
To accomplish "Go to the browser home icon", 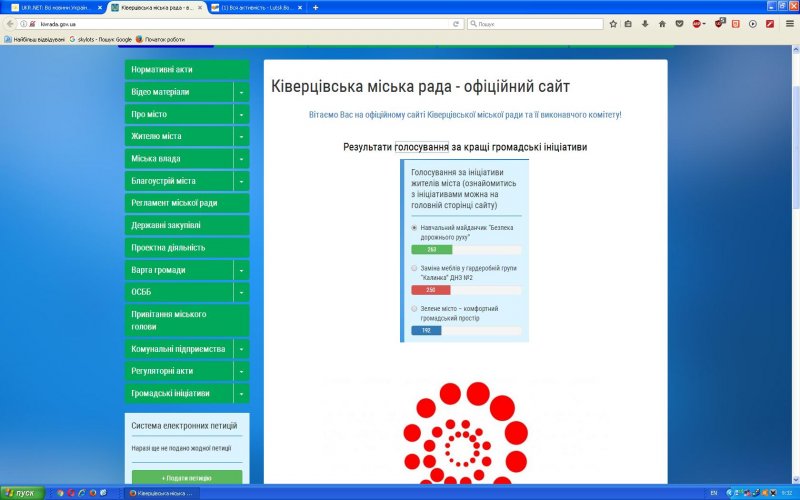I will (x=661, y=23).
